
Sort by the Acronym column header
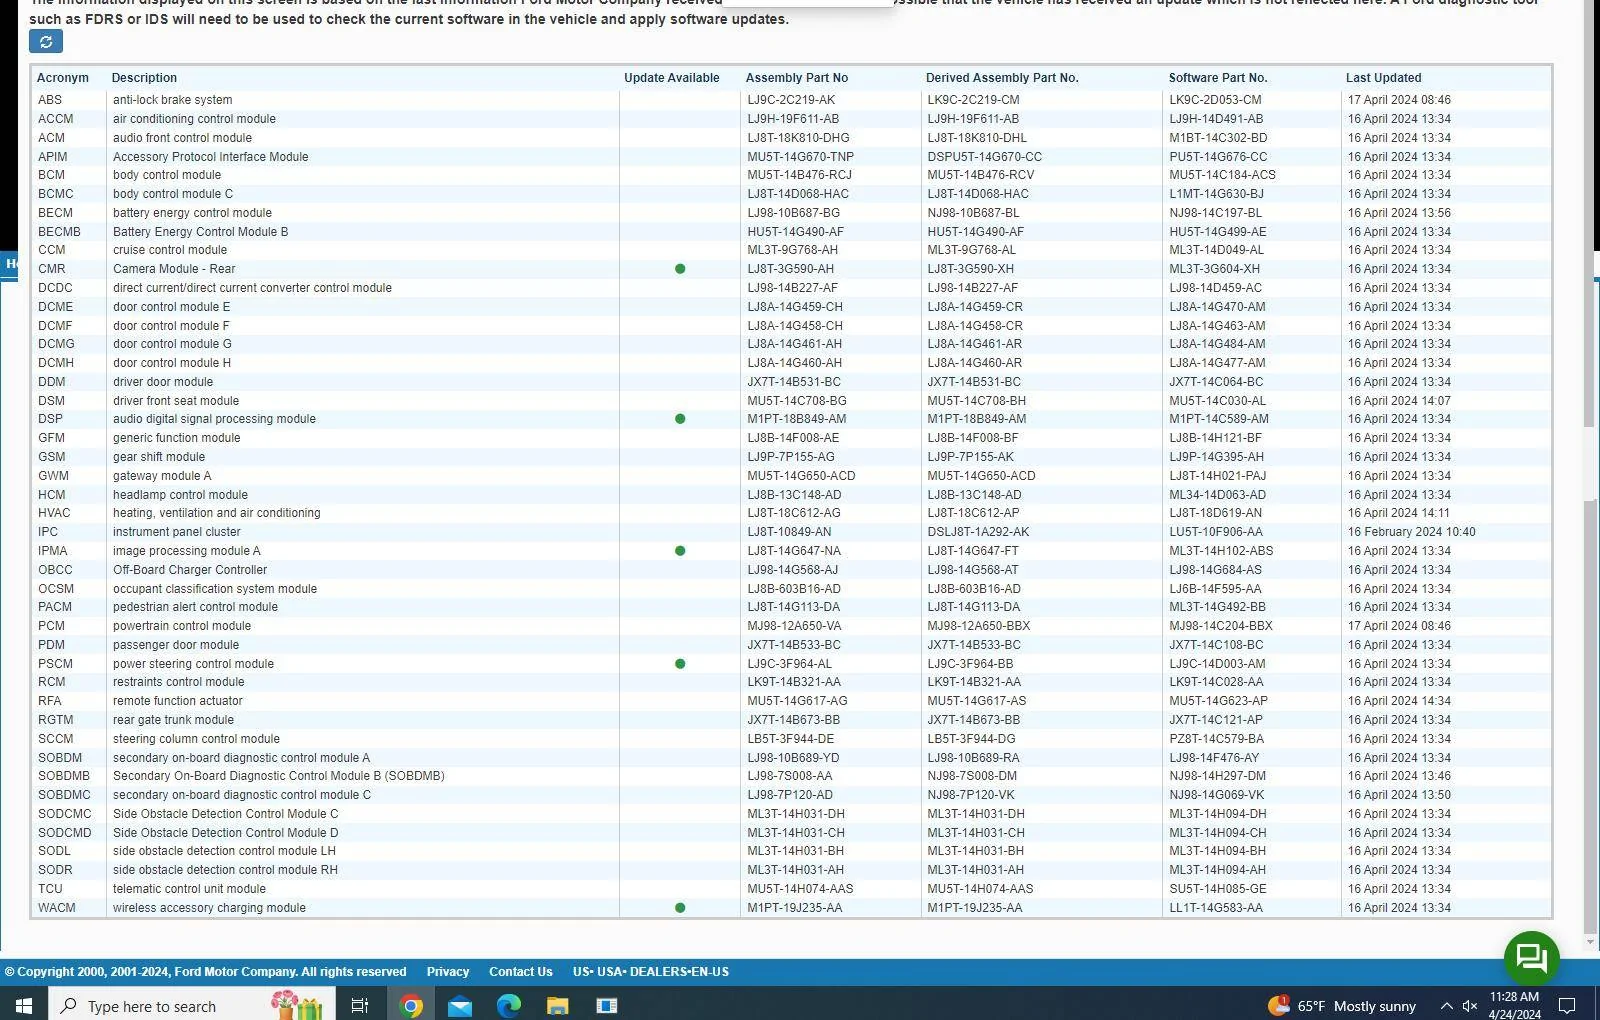click(x=62, y=78)
